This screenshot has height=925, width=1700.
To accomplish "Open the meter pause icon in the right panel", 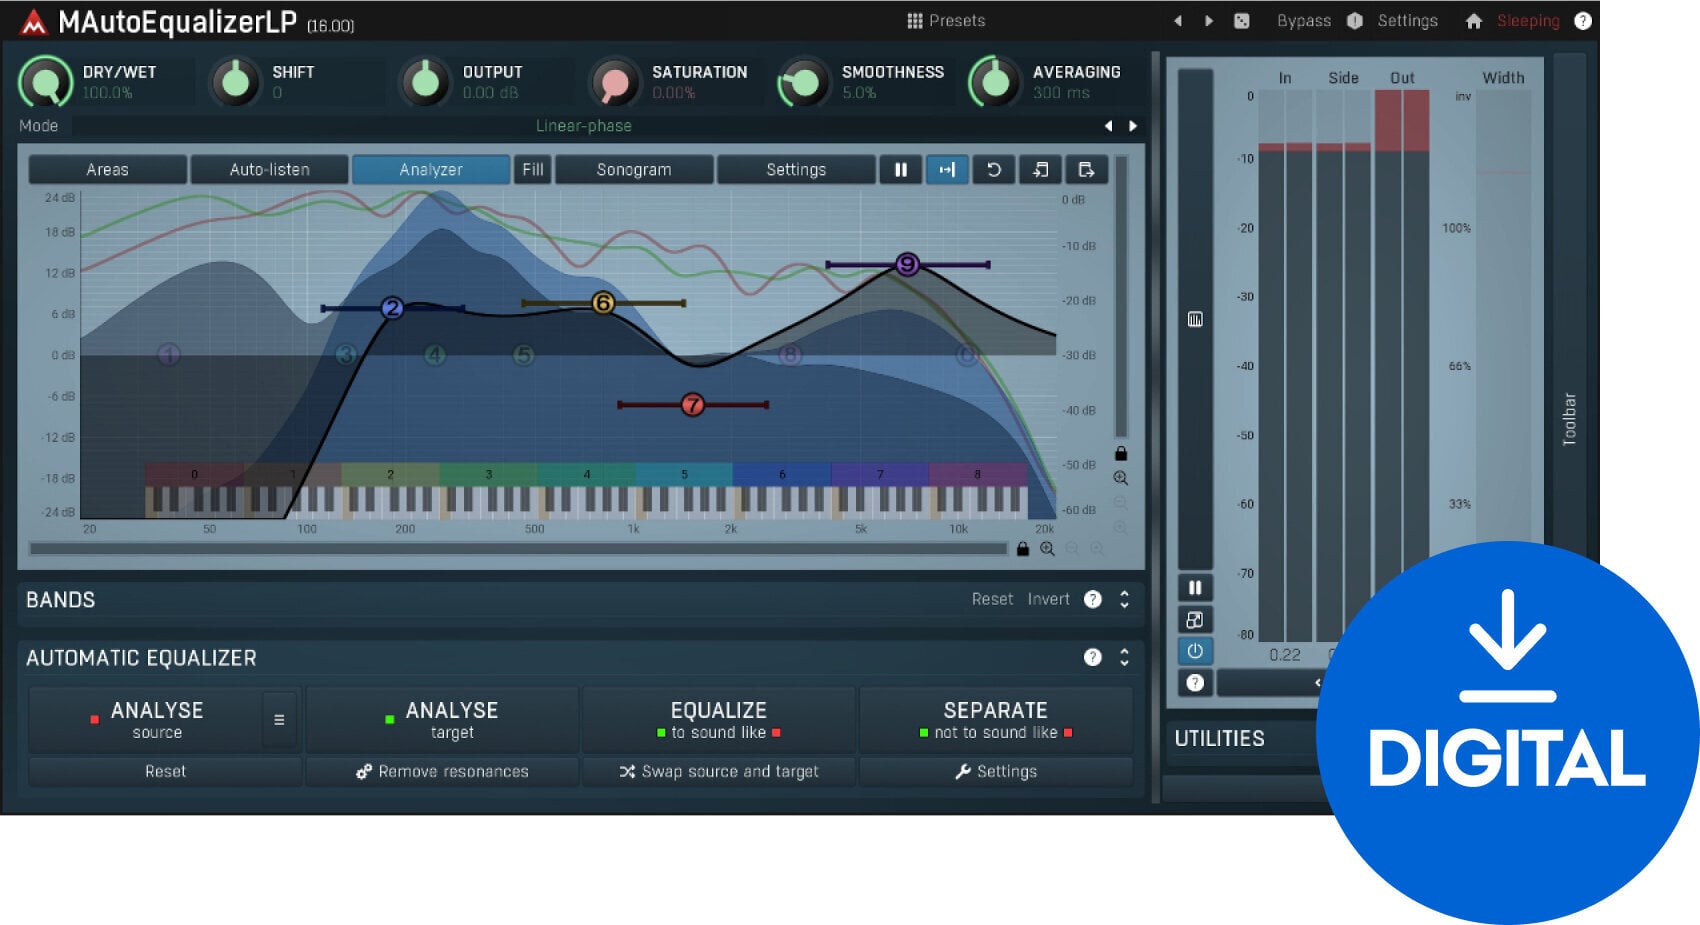I will [x=1195, y=587].
